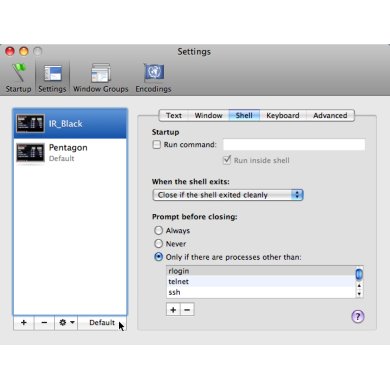Select the Pentagon profile thumbnail

[30, 153]
